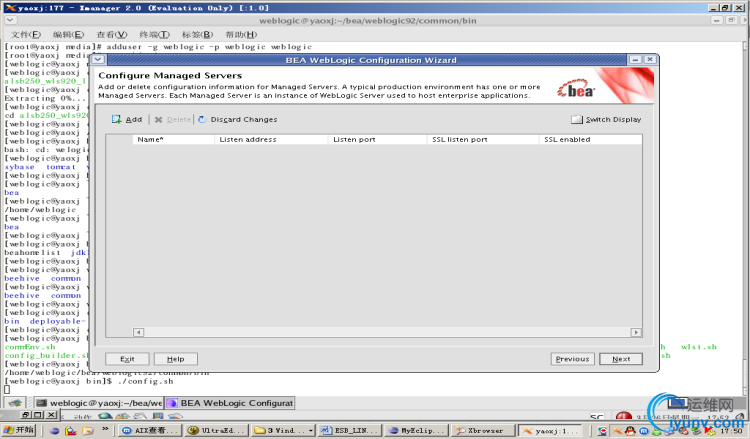Expand the quick launch overflow chevron
This screenshot has width=750, height=439.
(105, 429)
